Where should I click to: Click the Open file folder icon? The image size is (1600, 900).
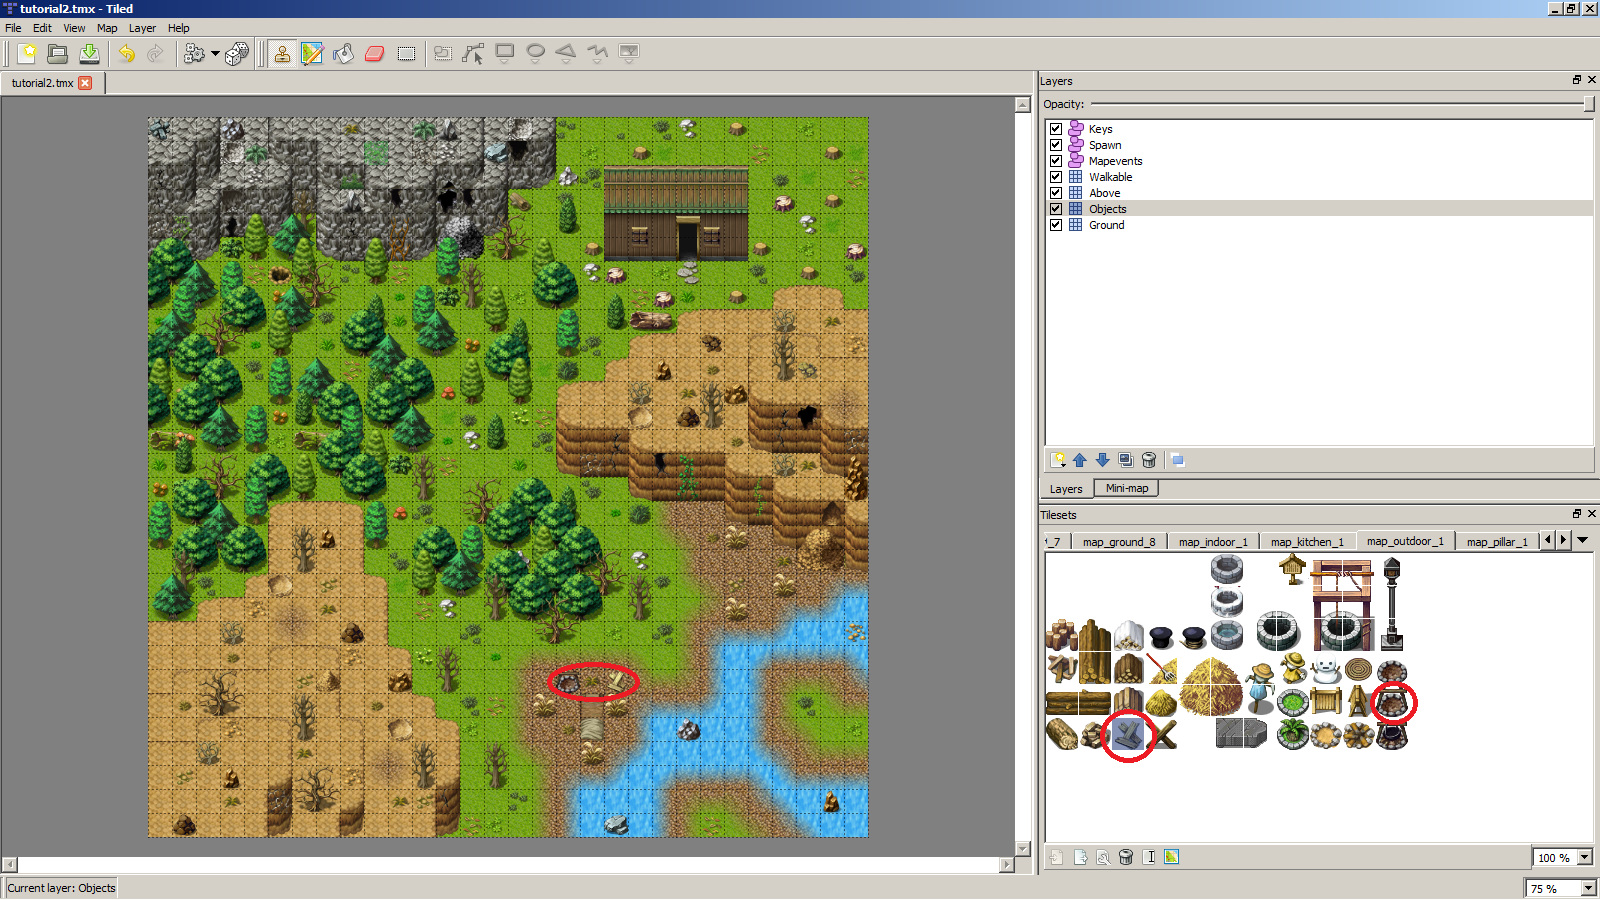click(58, 53)
